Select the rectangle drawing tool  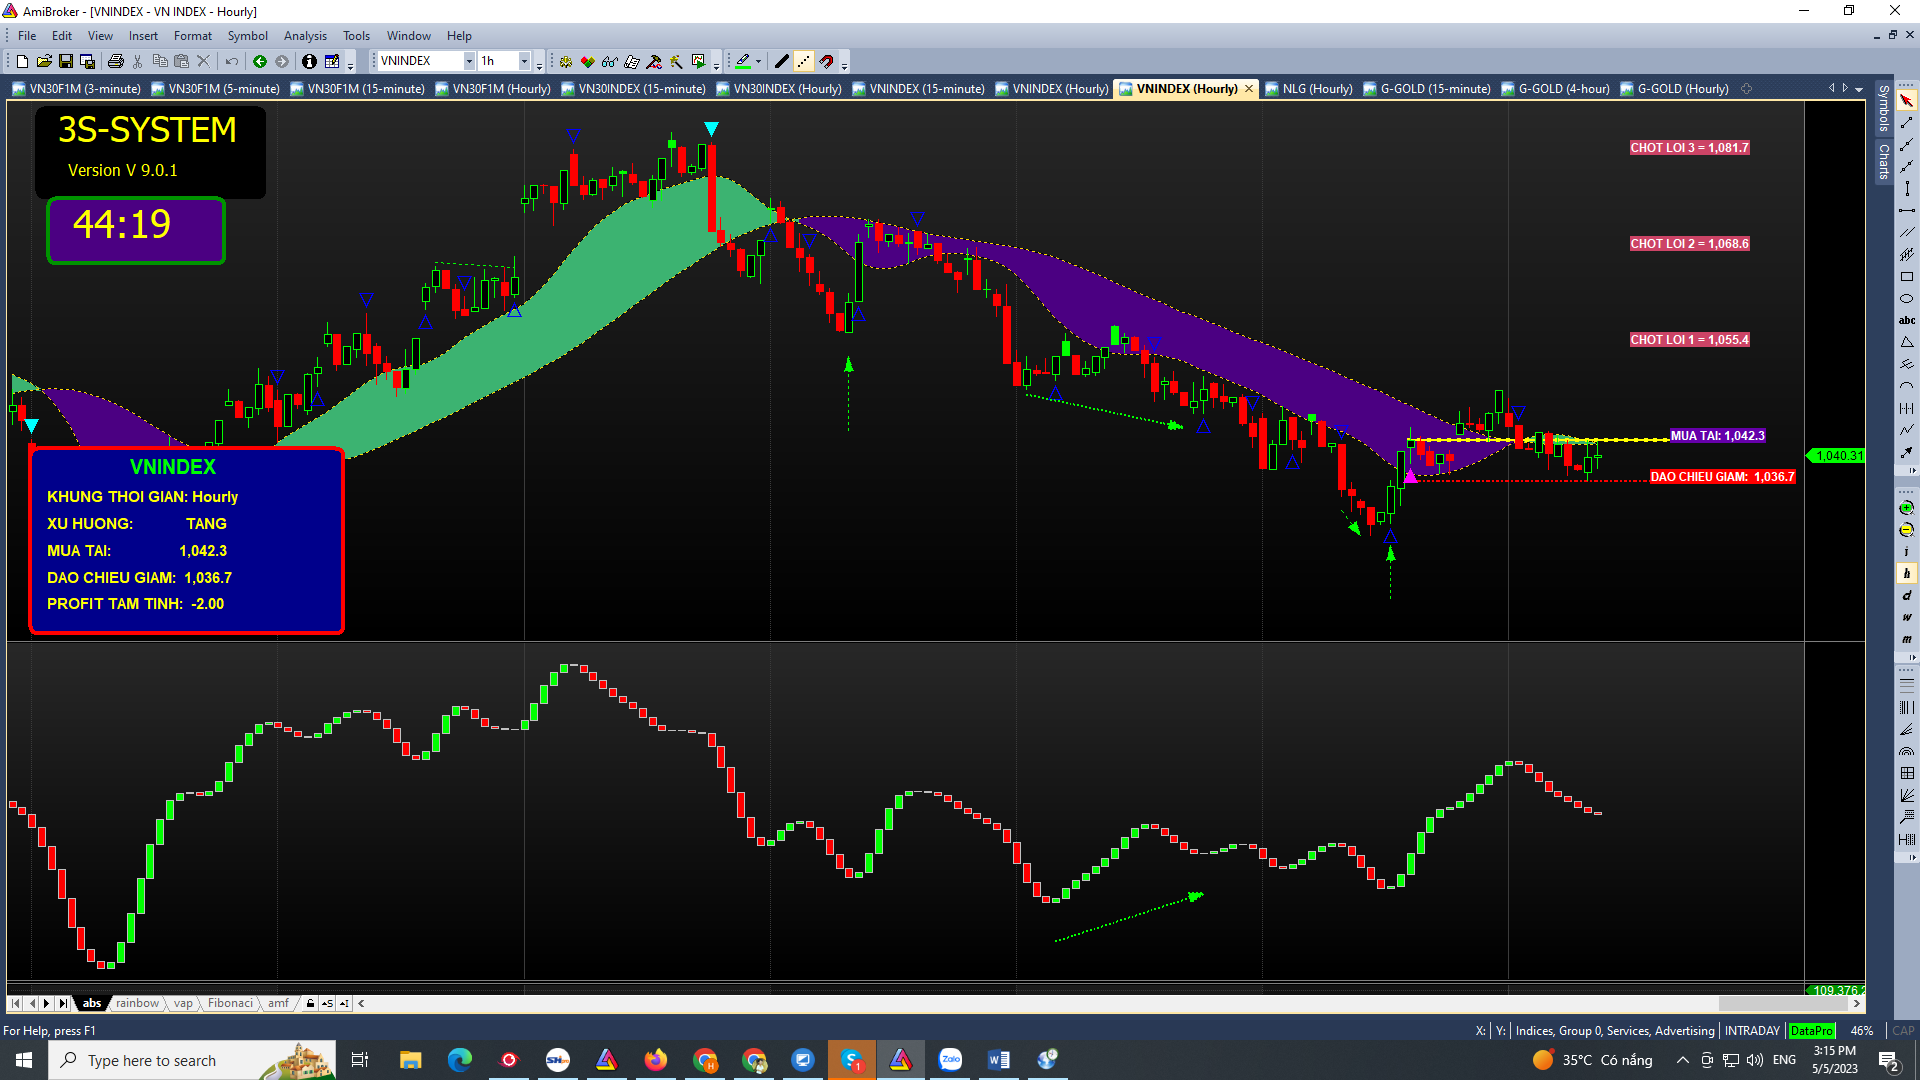[1907, 277]
